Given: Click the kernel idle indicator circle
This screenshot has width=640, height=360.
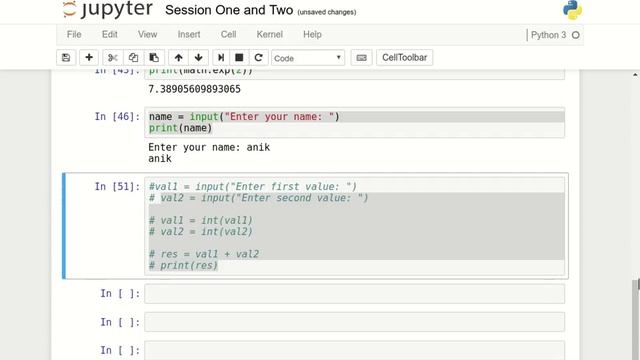Looking at the screenshot, I should [576, 35].
